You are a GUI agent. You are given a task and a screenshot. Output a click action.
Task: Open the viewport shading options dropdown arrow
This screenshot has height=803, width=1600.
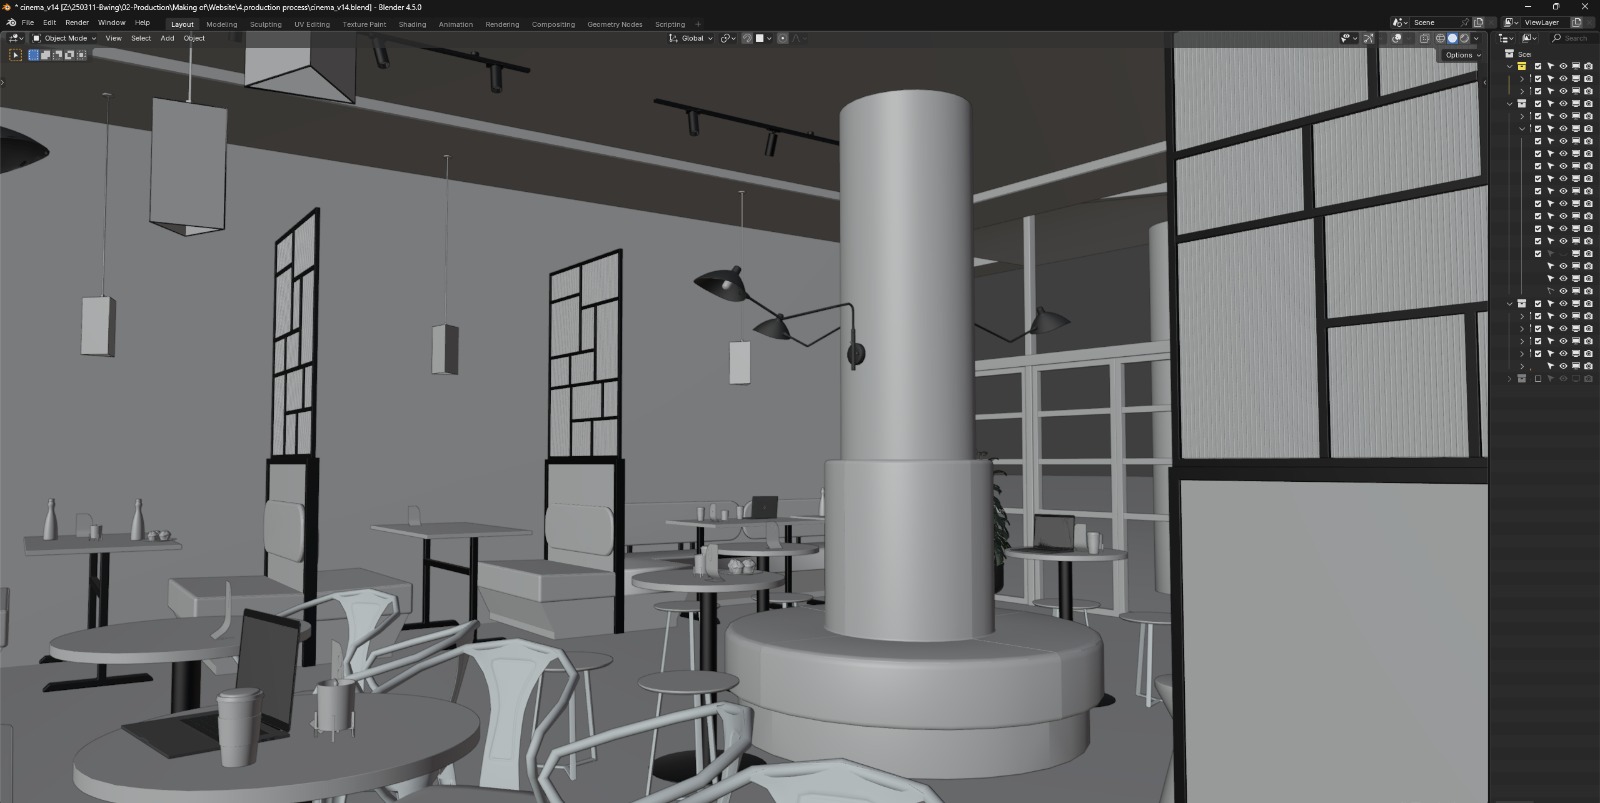(x=1477, y=38)
